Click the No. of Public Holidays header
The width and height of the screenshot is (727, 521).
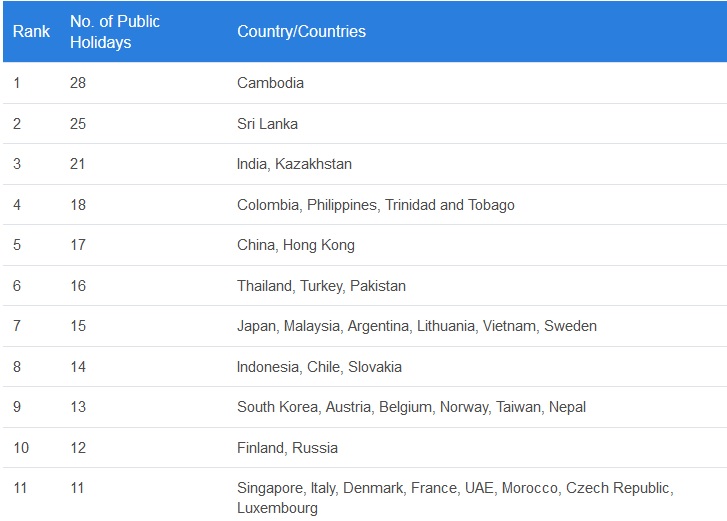(x=114, y=32)
